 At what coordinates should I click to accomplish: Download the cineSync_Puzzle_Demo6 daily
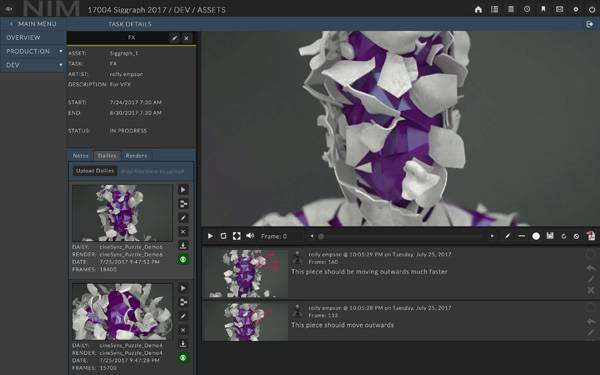click(183, 245)
